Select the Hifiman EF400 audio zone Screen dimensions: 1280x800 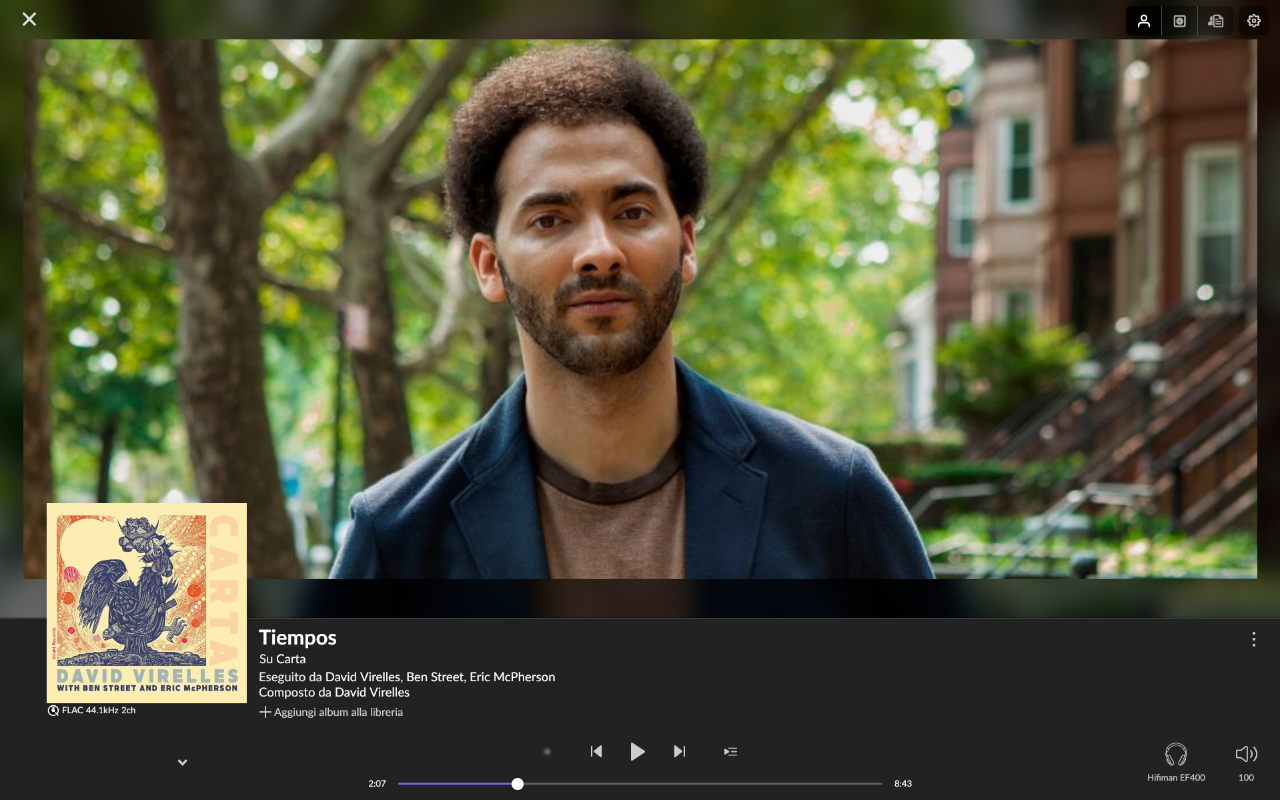[x=1176, y=762]
